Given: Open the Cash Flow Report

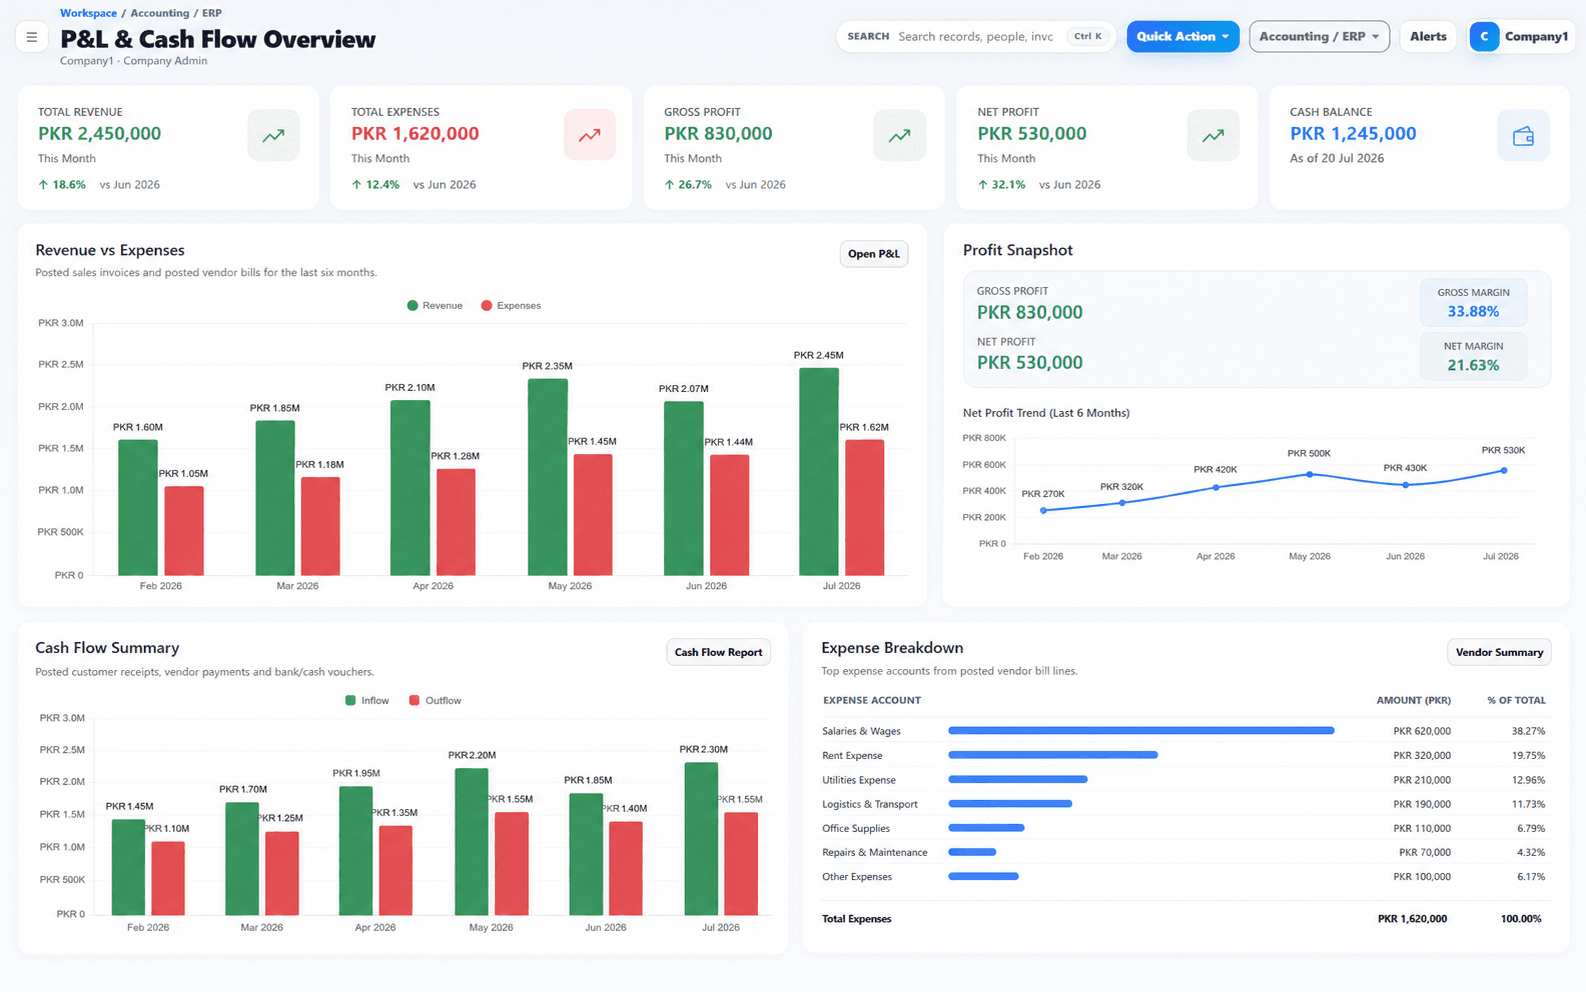Looking at the screenshot, I should click(x=718, y=652).
